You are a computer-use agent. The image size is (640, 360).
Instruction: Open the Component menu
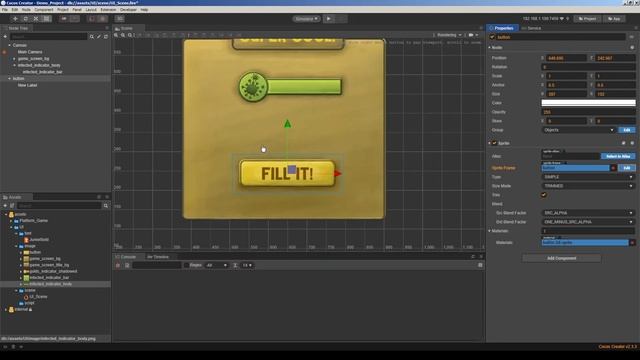pos(44,9)
